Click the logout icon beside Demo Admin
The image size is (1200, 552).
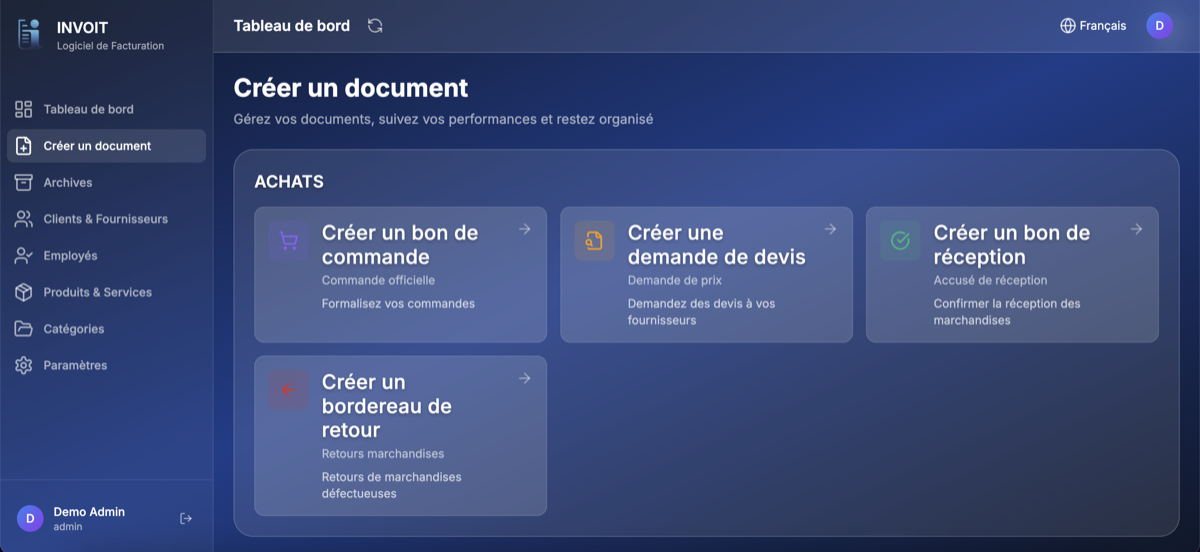186,518
